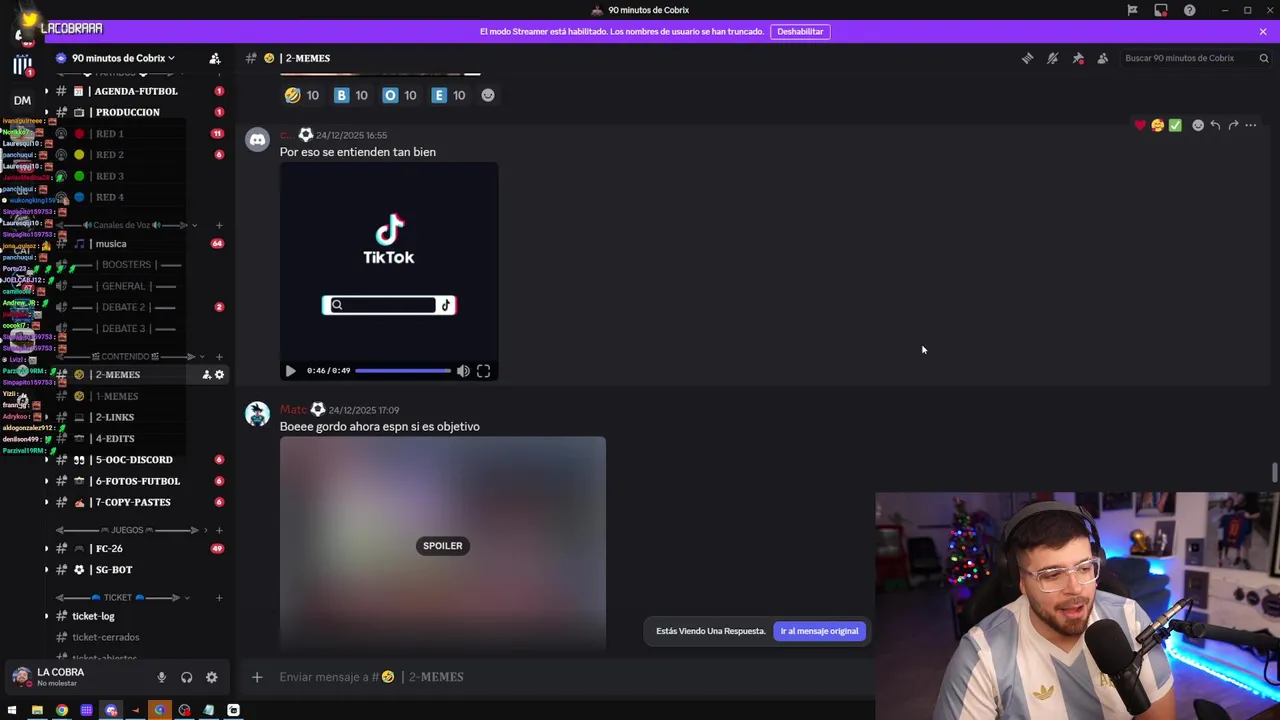Toggle microphone mute in user panel

(x=161, y=677)
